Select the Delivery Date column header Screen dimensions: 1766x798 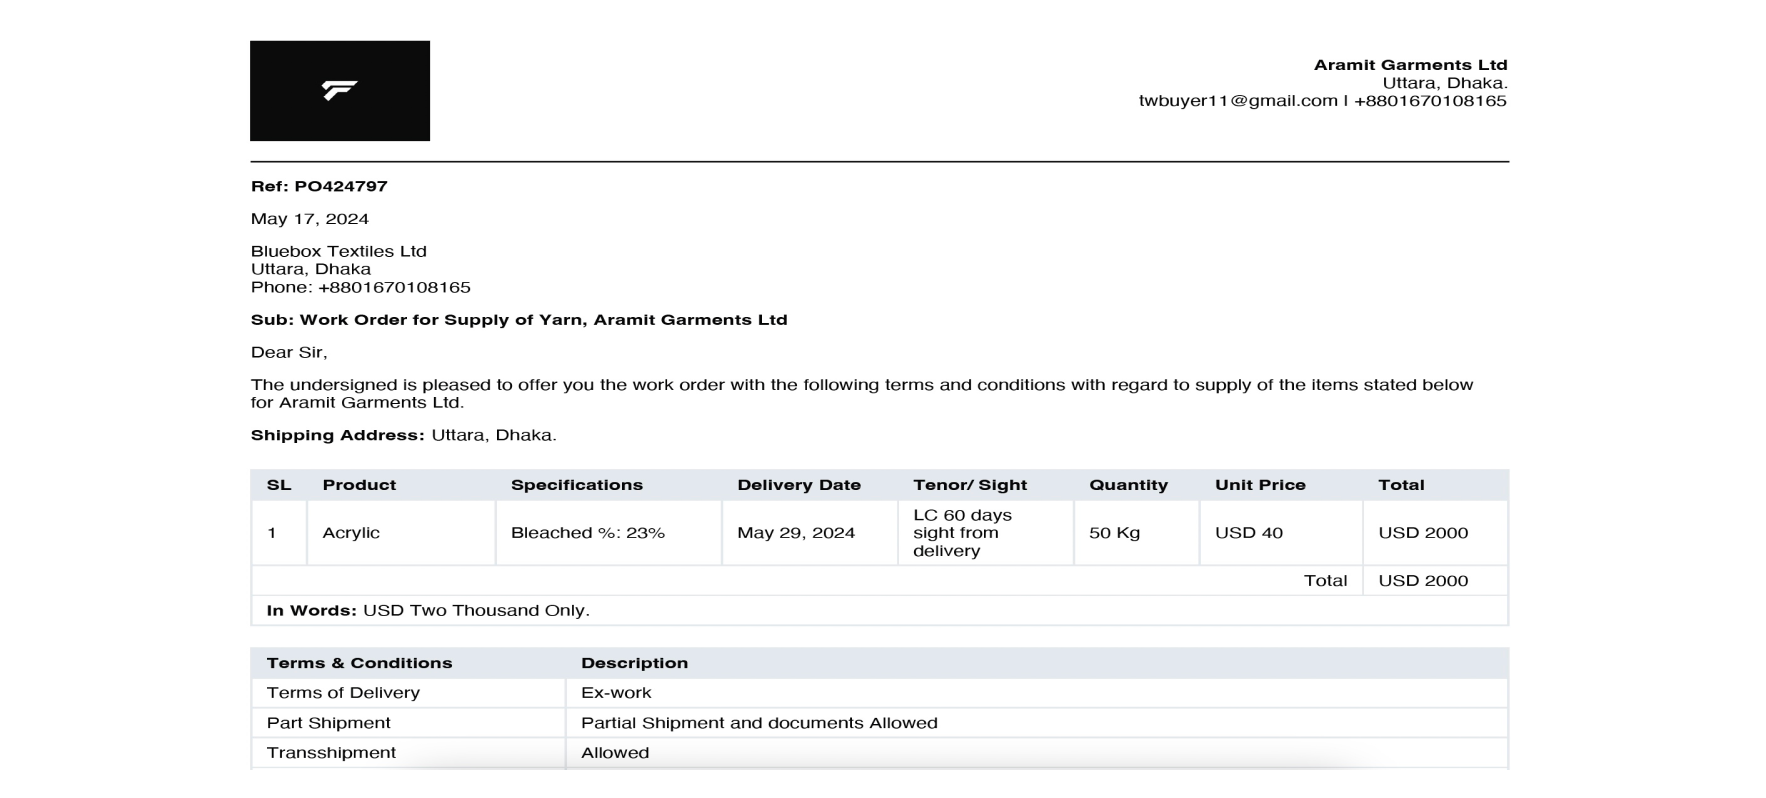(799, 485)
